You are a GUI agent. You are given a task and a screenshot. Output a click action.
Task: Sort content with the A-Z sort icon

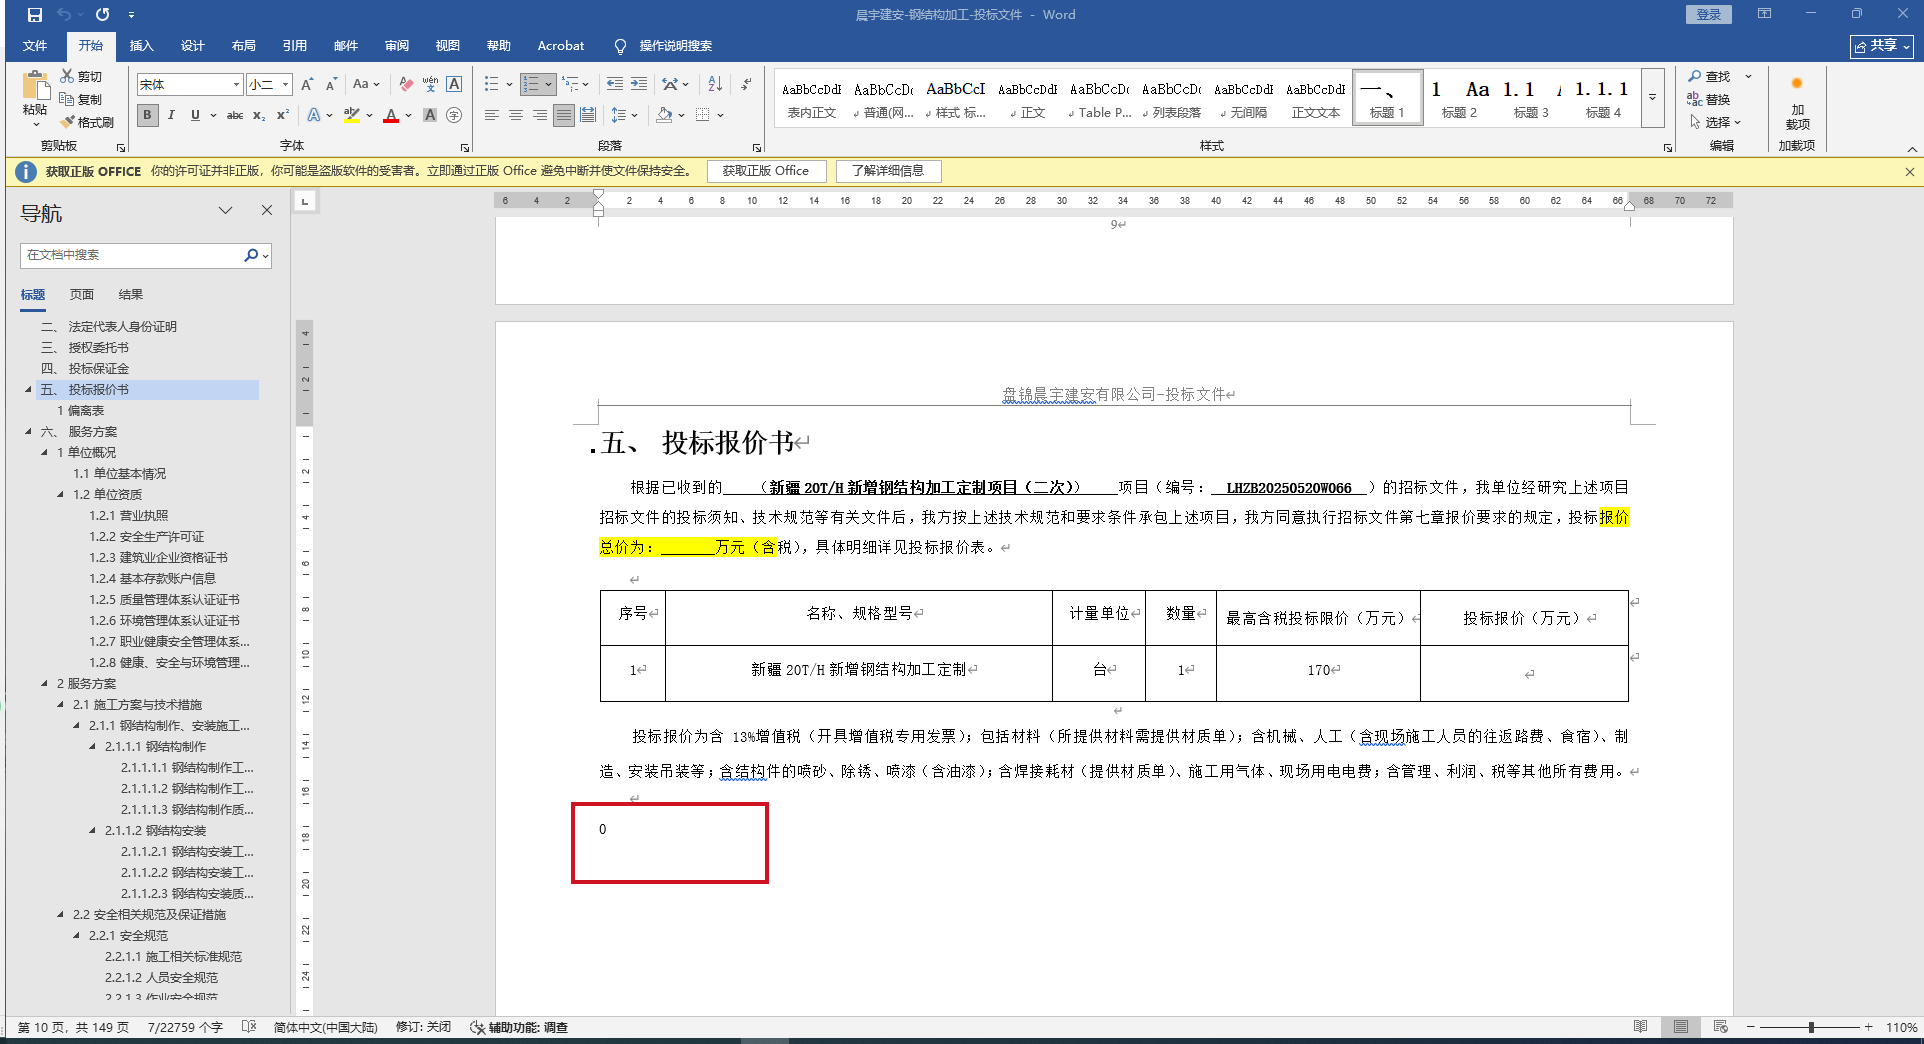tap(715, 85)
